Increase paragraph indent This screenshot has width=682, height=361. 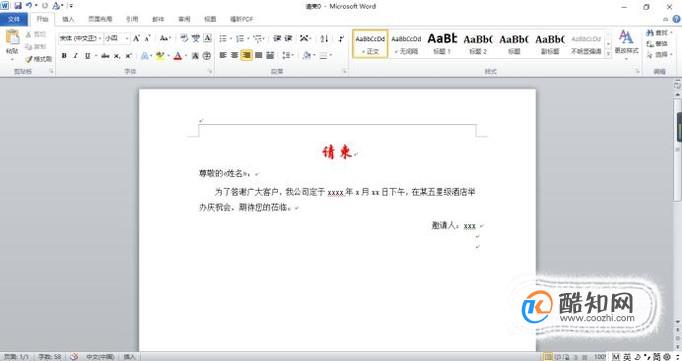tap(288, 38)
